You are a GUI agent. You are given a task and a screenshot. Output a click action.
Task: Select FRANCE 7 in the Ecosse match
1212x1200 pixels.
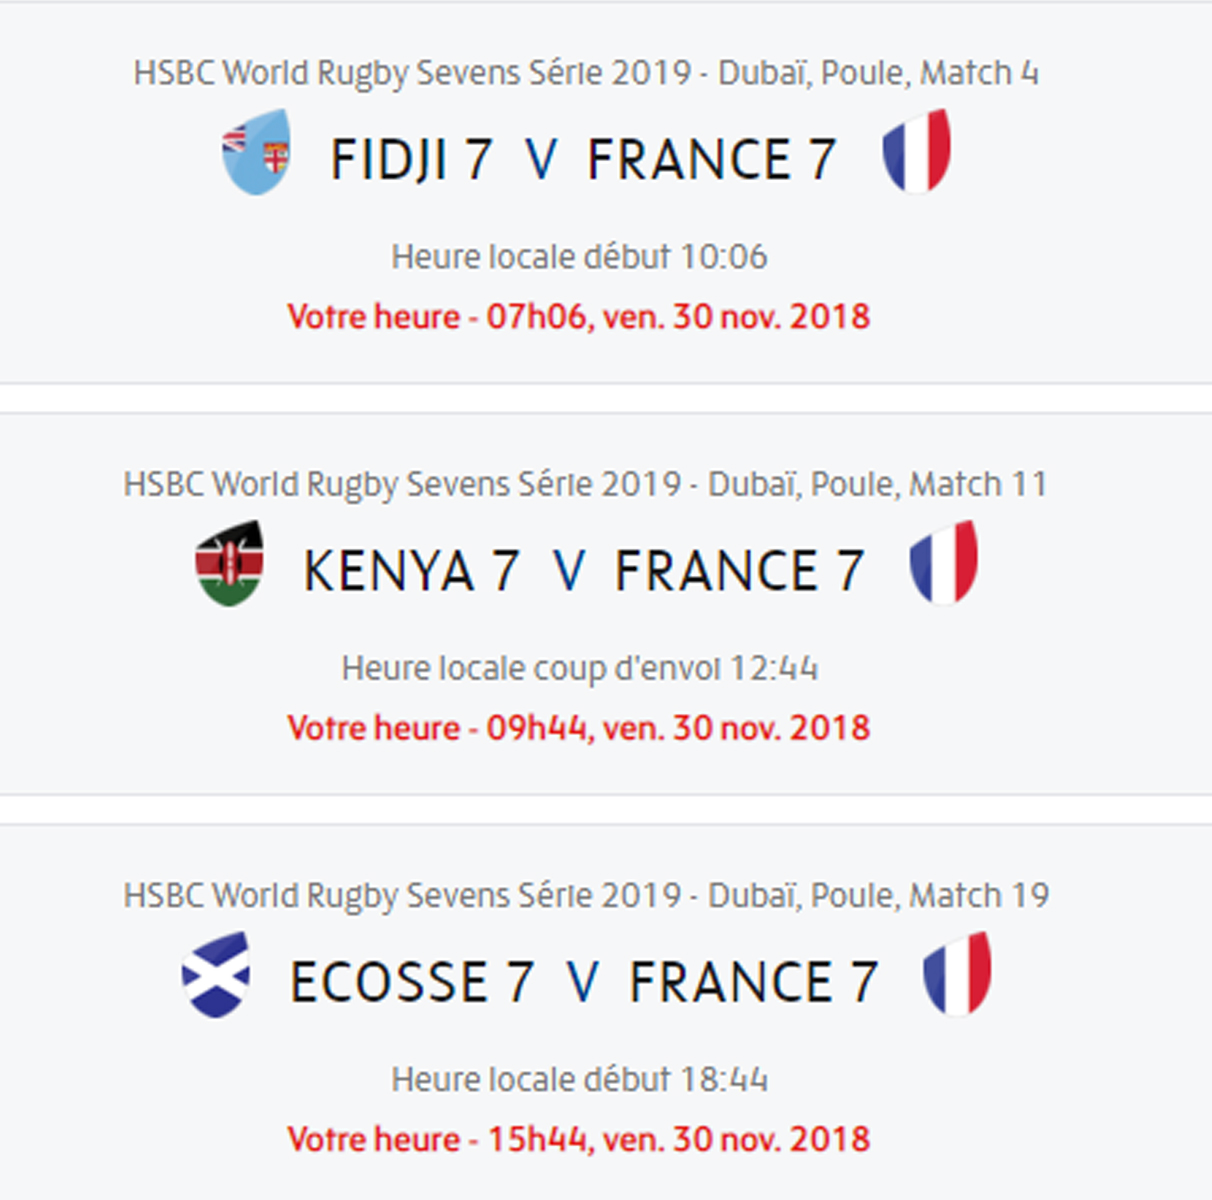tap(754, 983)
